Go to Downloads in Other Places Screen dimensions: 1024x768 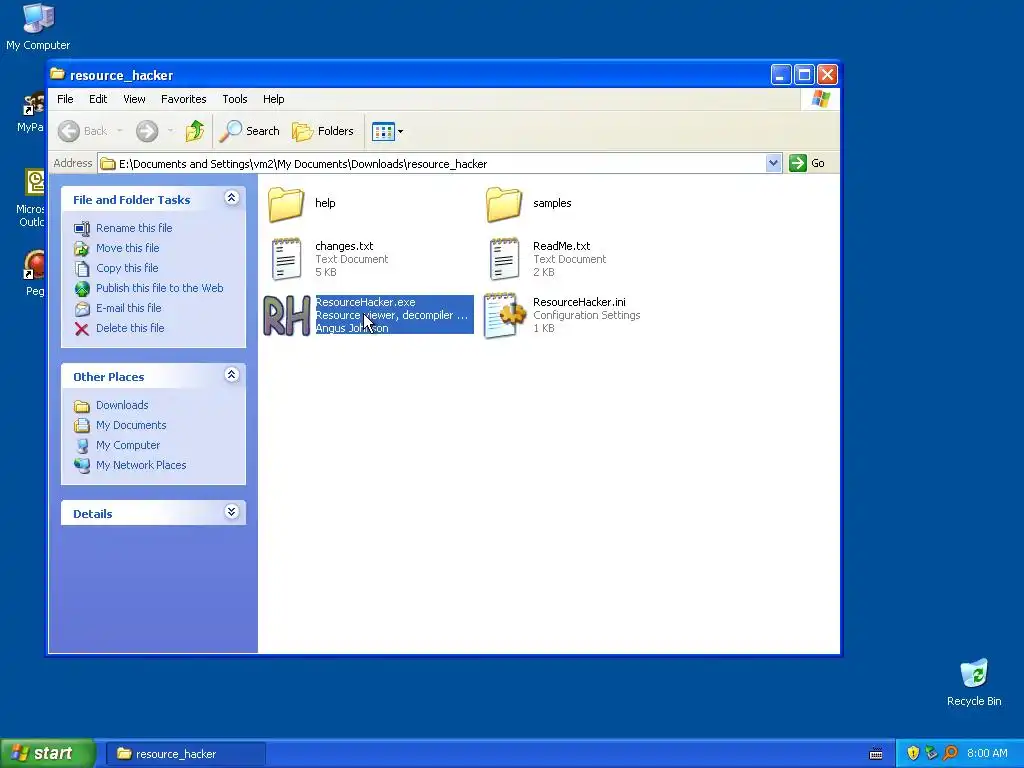122,406
